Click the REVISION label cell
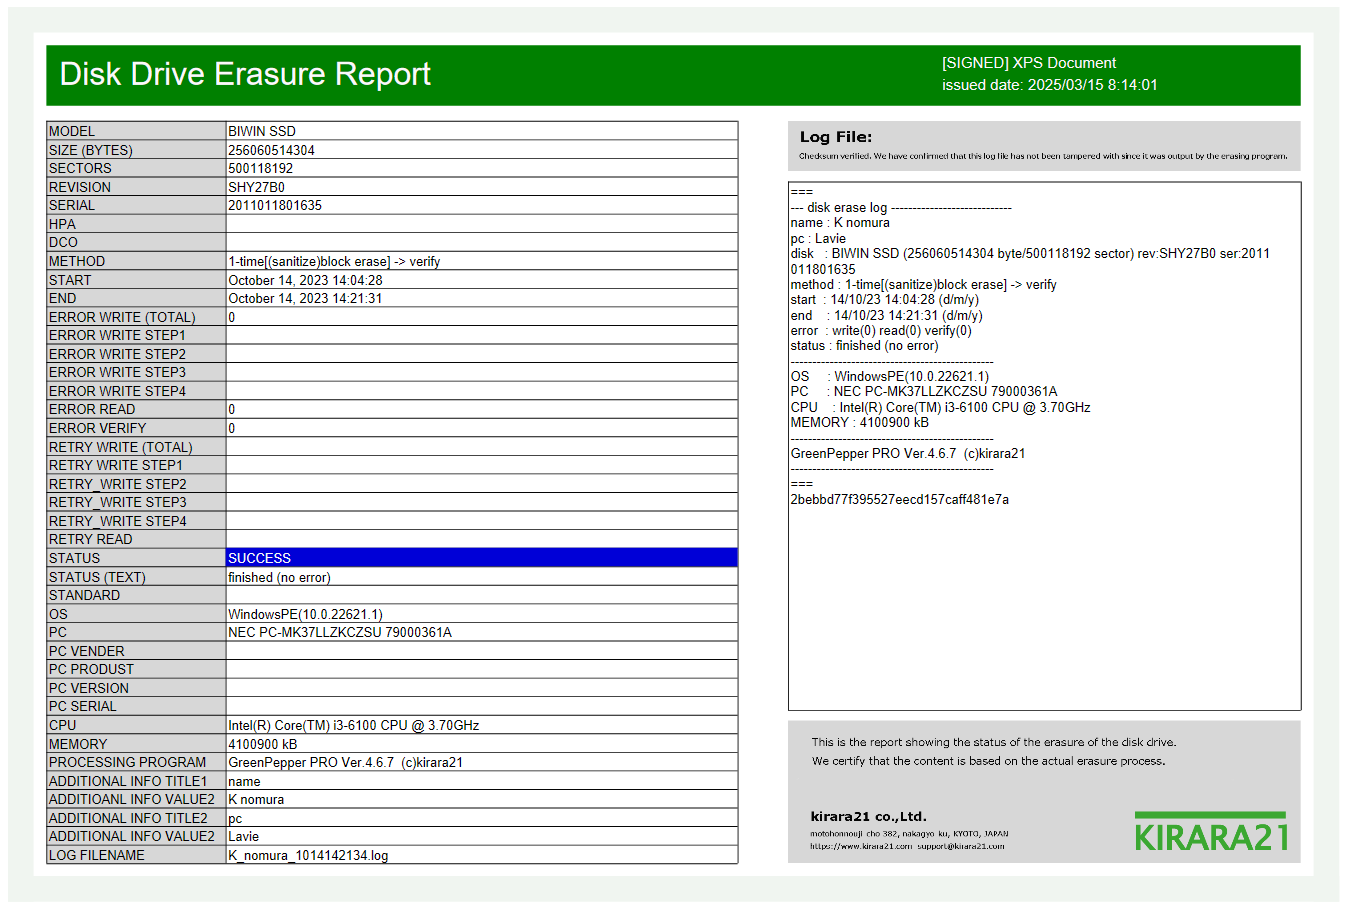The width and height of the screenshot is (1349, 911). 136,187
